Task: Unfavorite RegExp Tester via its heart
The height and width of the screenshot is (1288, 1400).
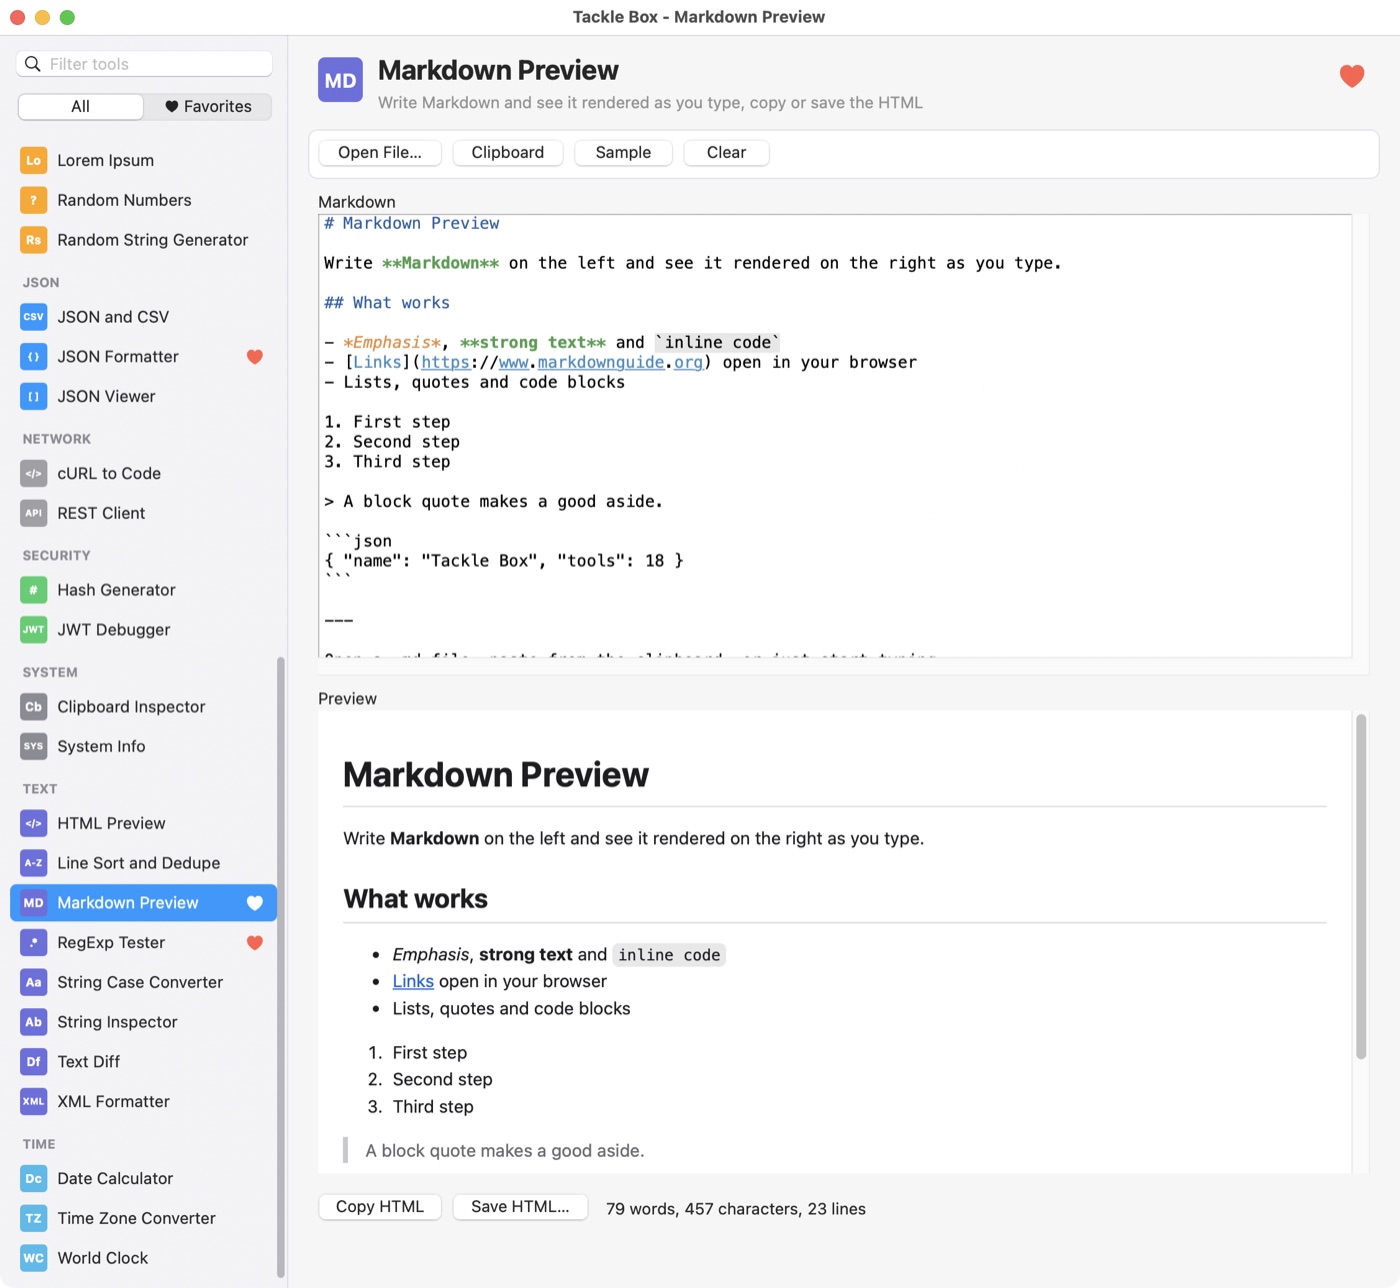Action: 255,943
